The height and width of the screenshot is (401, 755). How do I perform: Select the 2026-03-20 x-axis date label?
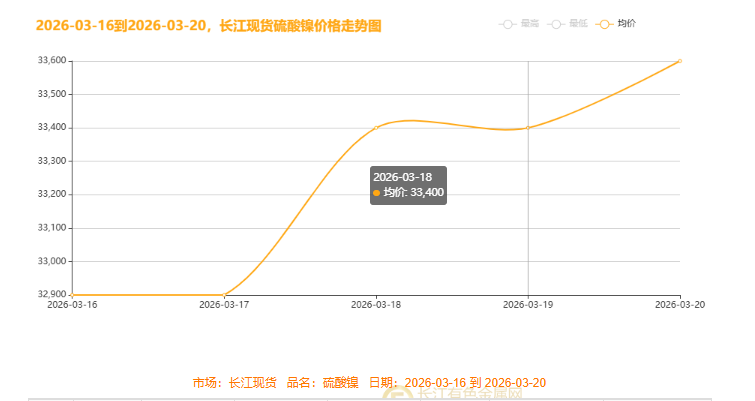click(x=680, y=305)
